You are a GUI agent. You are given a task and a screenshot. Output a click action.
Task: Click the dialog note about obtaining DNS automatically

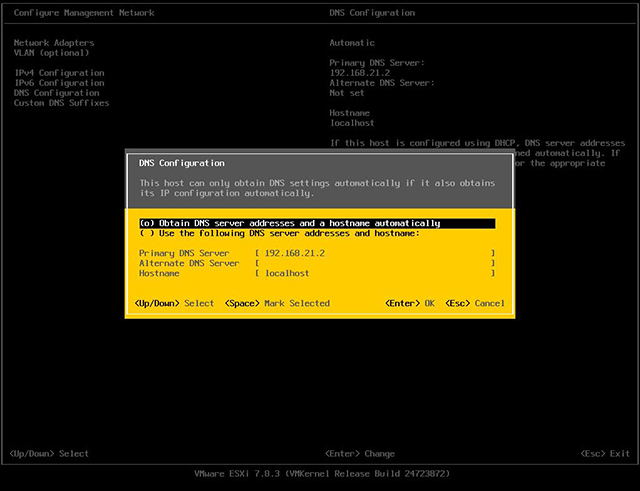coord(317,188)
